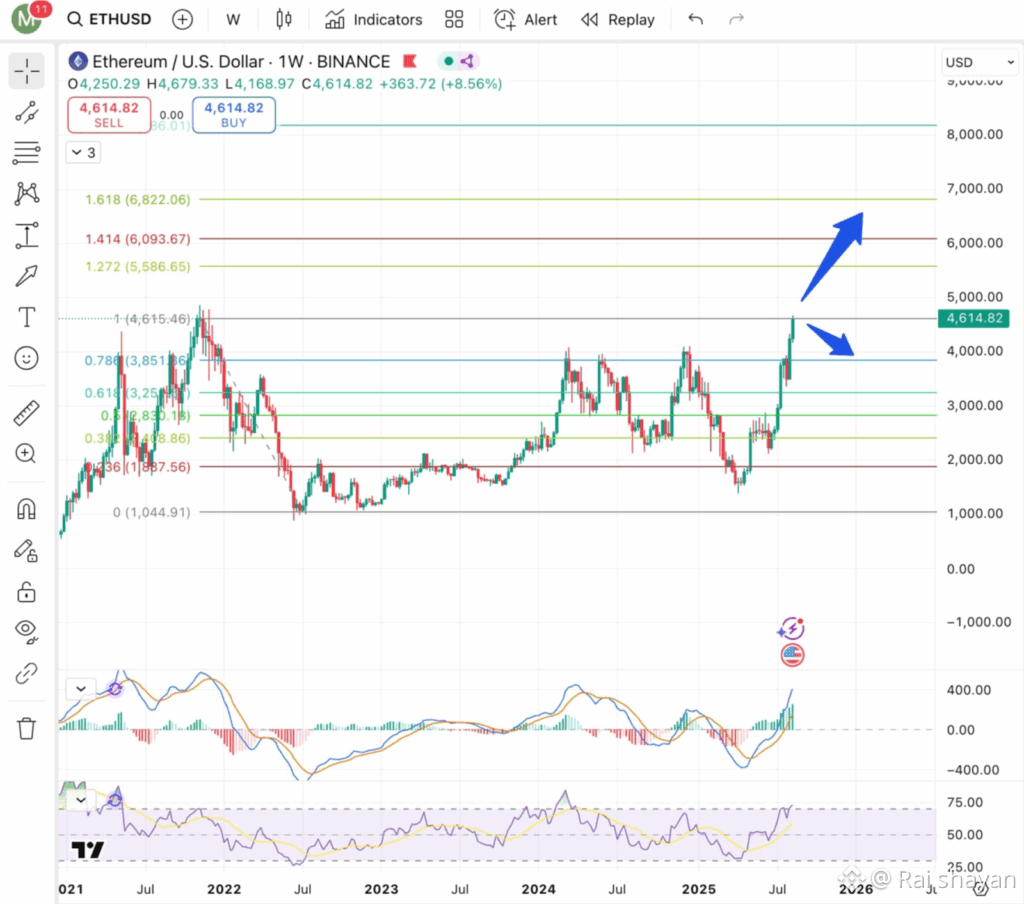Click the link drawings chain icon
Screen dimensions: 1024x904
pyautogui.click(x=26, y=673)
